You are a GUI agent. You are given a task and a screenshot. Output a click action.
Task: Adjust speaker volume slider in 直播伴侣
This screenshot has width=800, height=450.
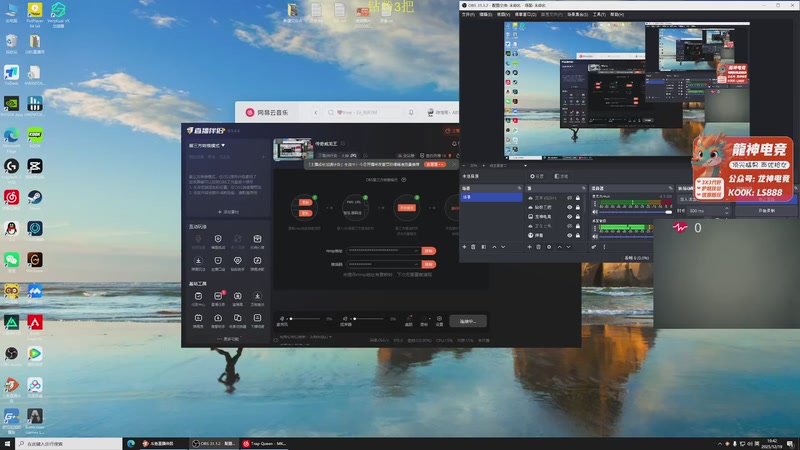click(368, 319)
